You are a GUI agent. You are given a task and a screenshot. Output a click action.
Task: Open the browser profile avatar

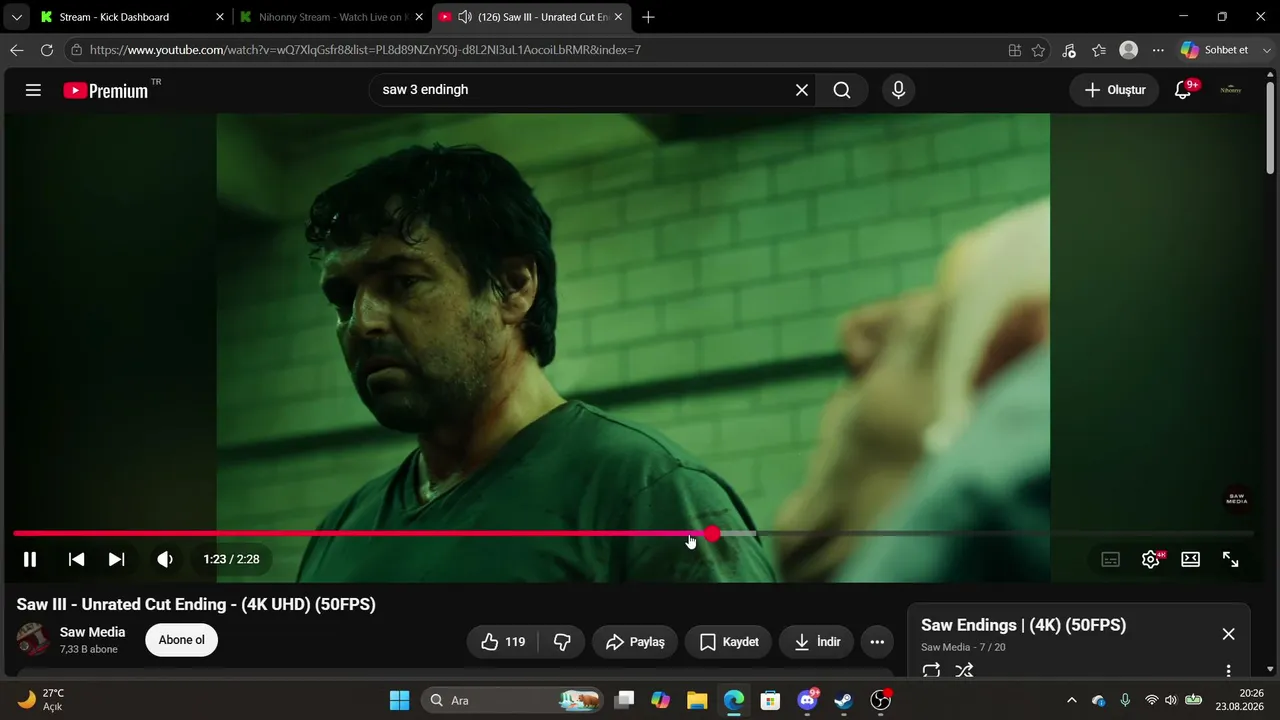tap(1129, 50)
